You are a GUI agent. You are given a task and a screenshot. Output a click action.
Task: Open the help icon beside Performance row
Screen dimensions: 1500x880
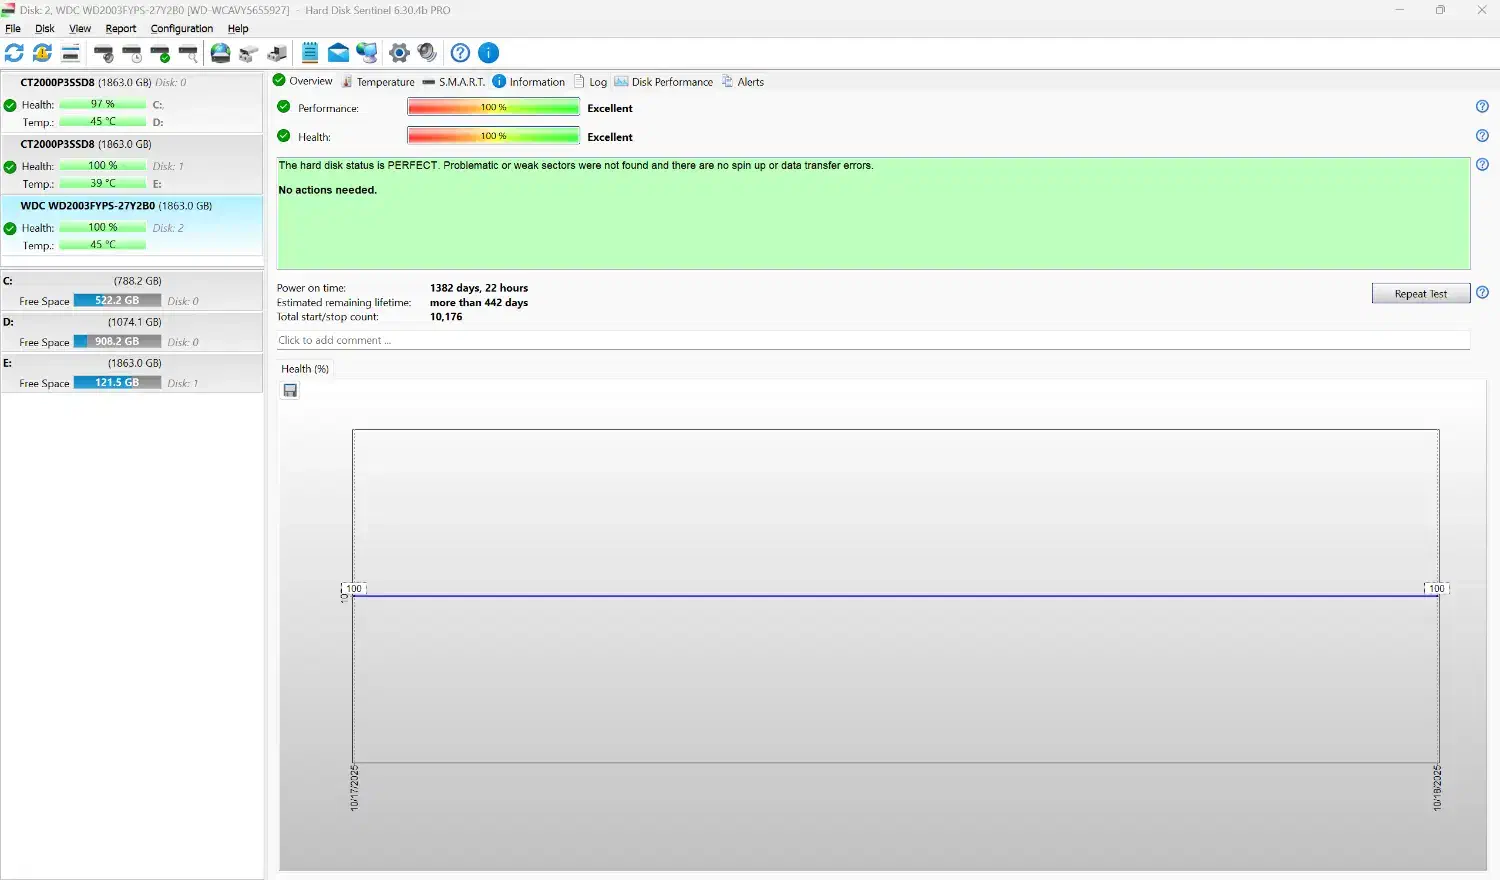click(1482, 107)
